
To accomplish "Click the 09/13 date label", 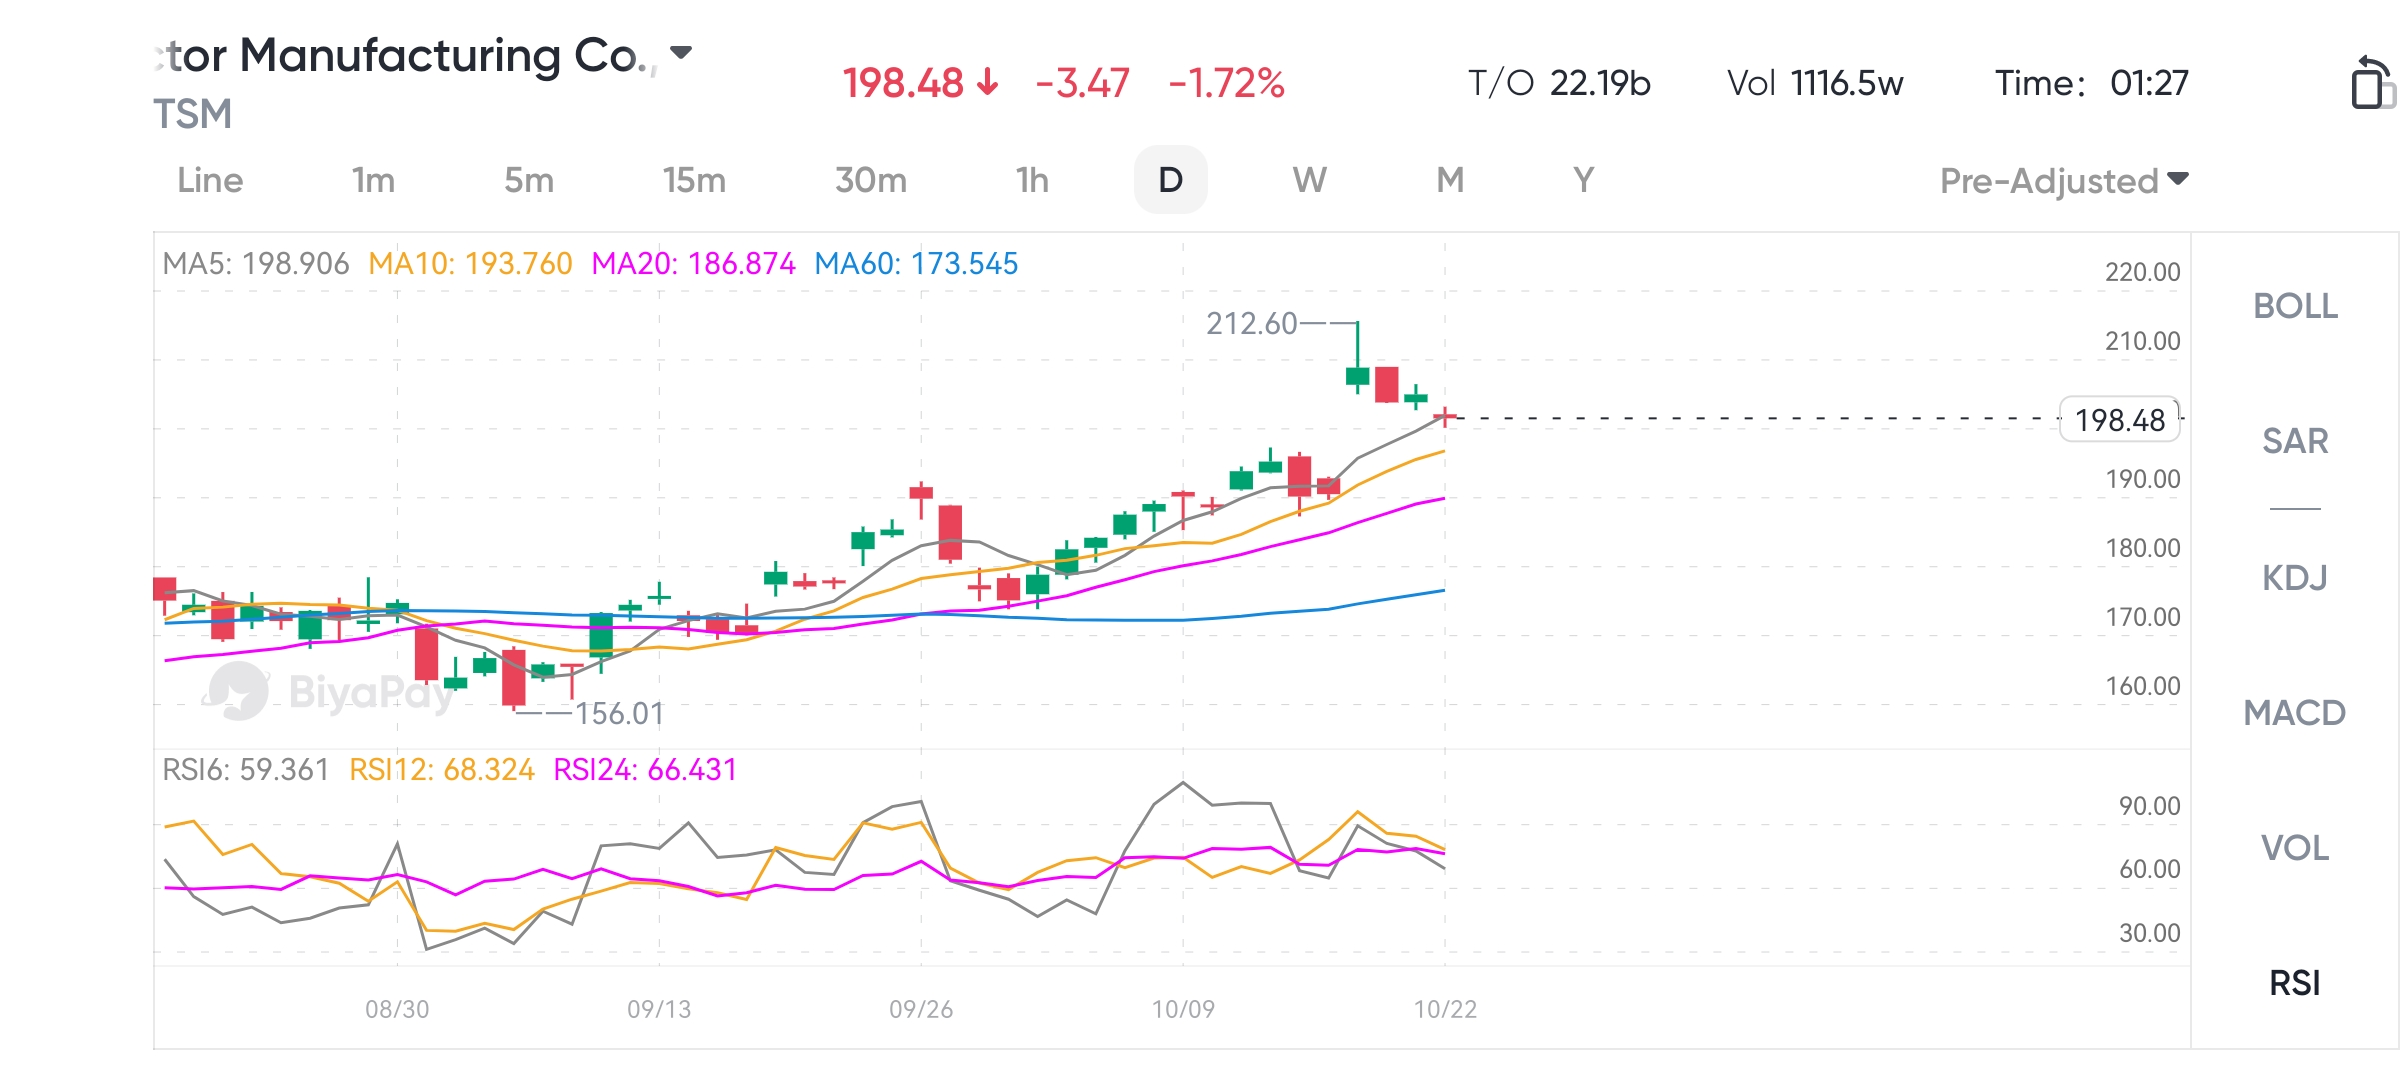I will [x=659, y=1009].
